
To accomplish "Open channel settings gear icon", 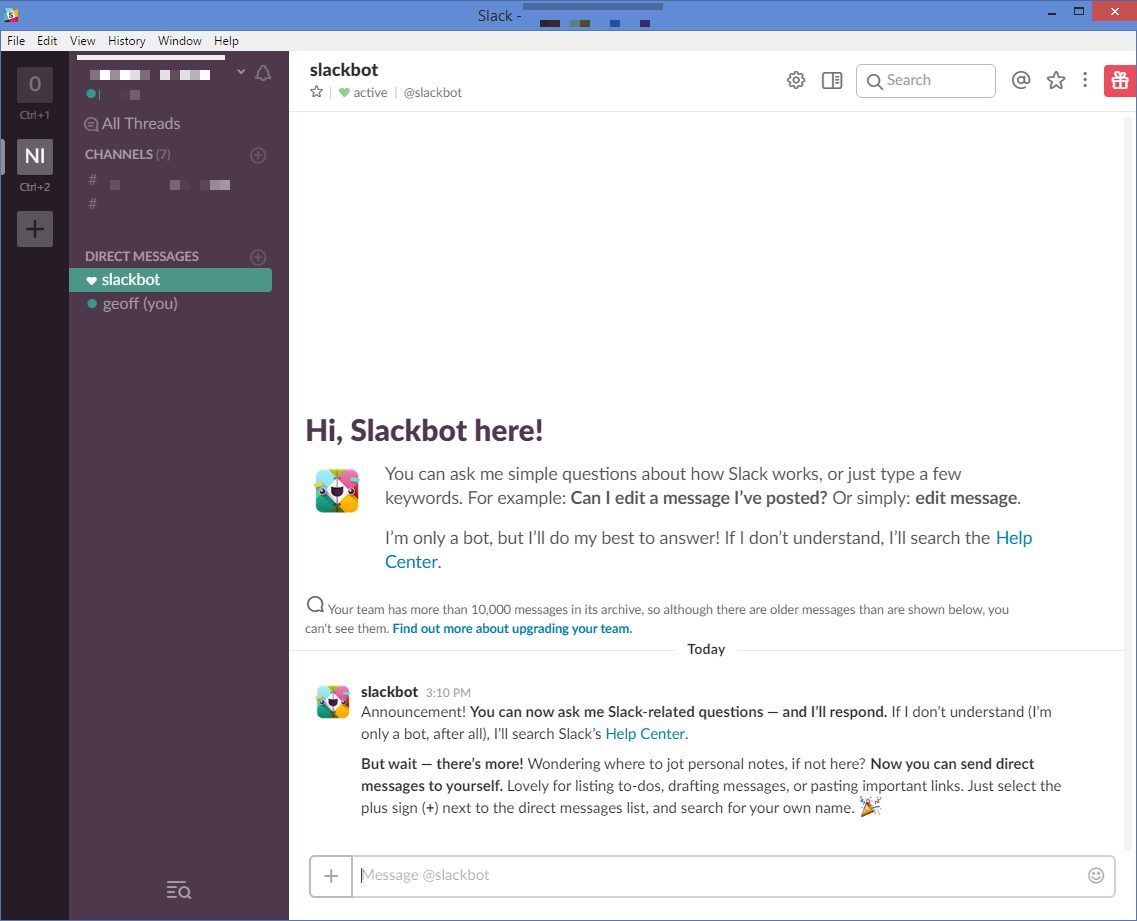I will pyautogui.click(x=796, y=81).
